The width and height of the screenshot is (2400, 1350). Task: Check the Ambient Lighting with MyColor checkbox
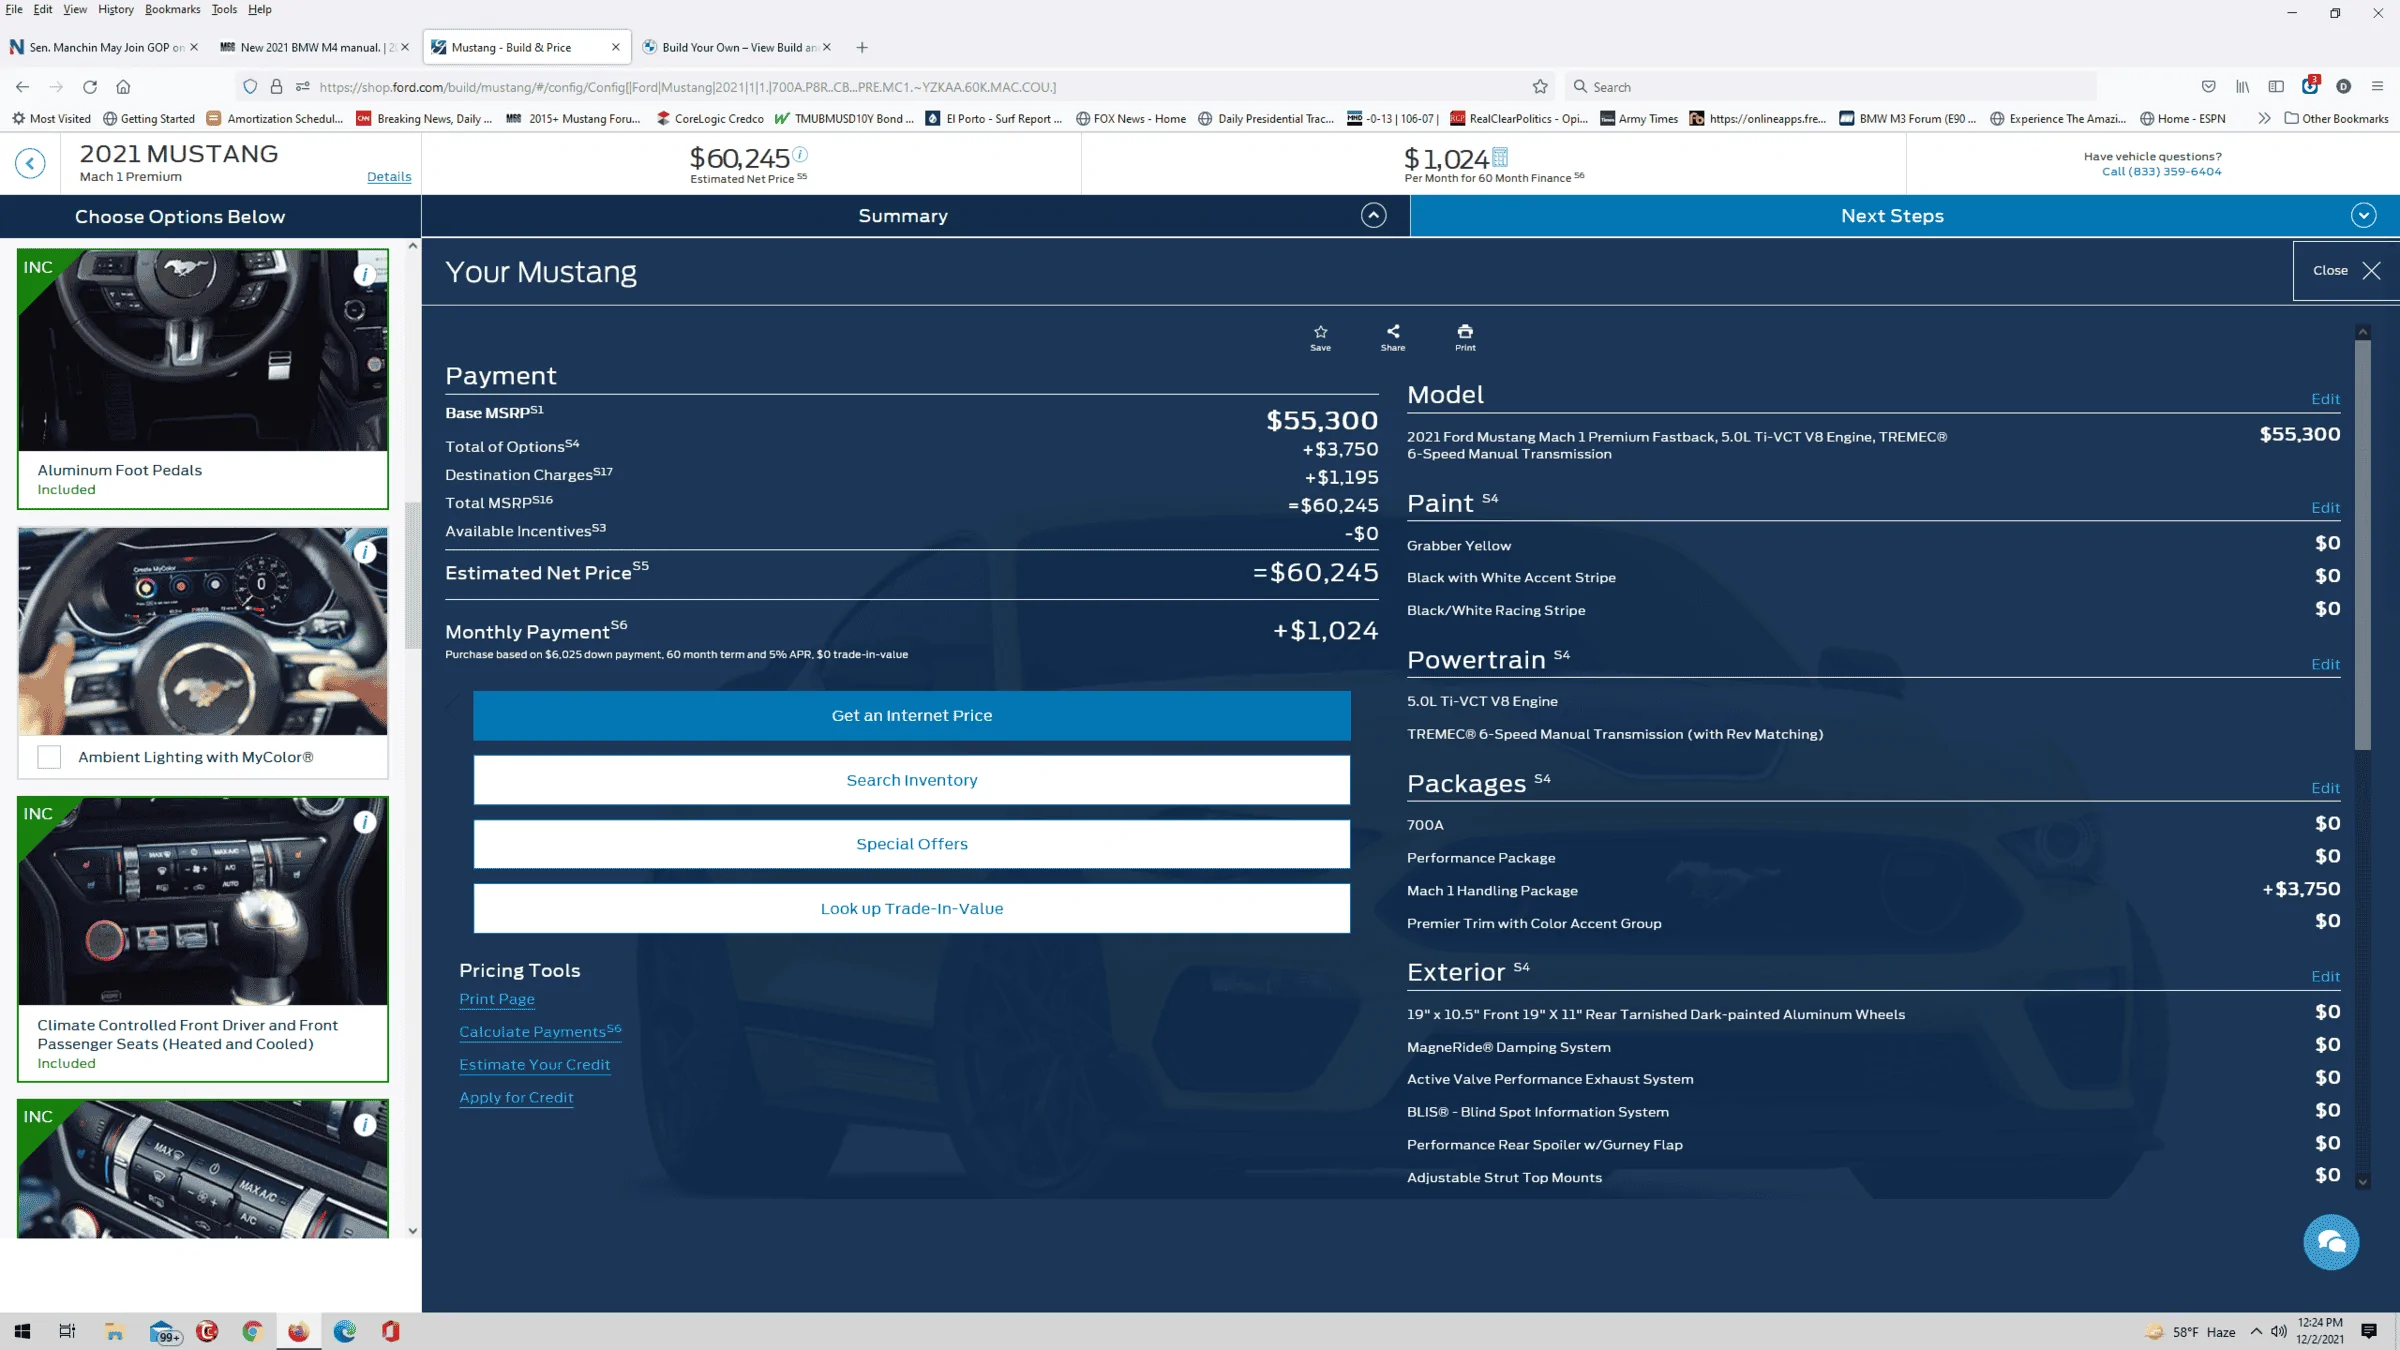pos(49,757)
